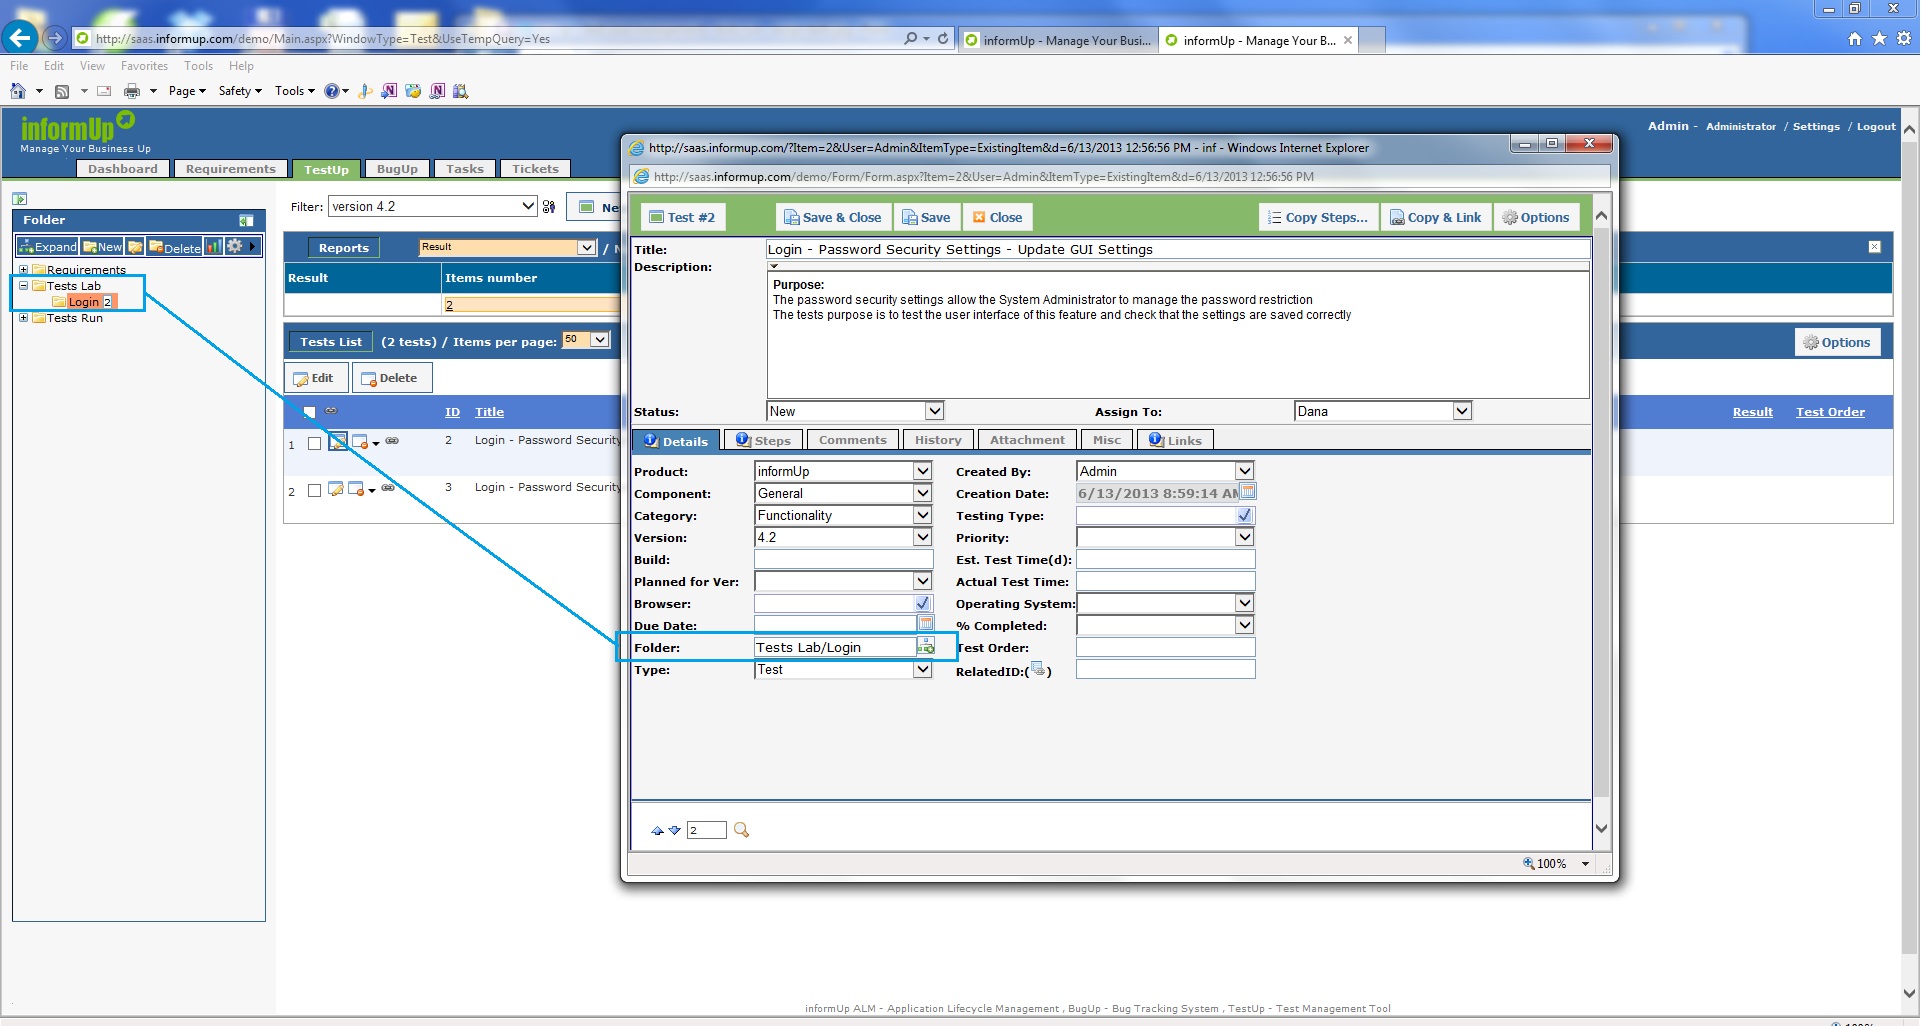Image resolution: width=1924 pixels, height=1026 pixels.
Task: Open the folder chart report icon
Action: [x=213, y=246]
